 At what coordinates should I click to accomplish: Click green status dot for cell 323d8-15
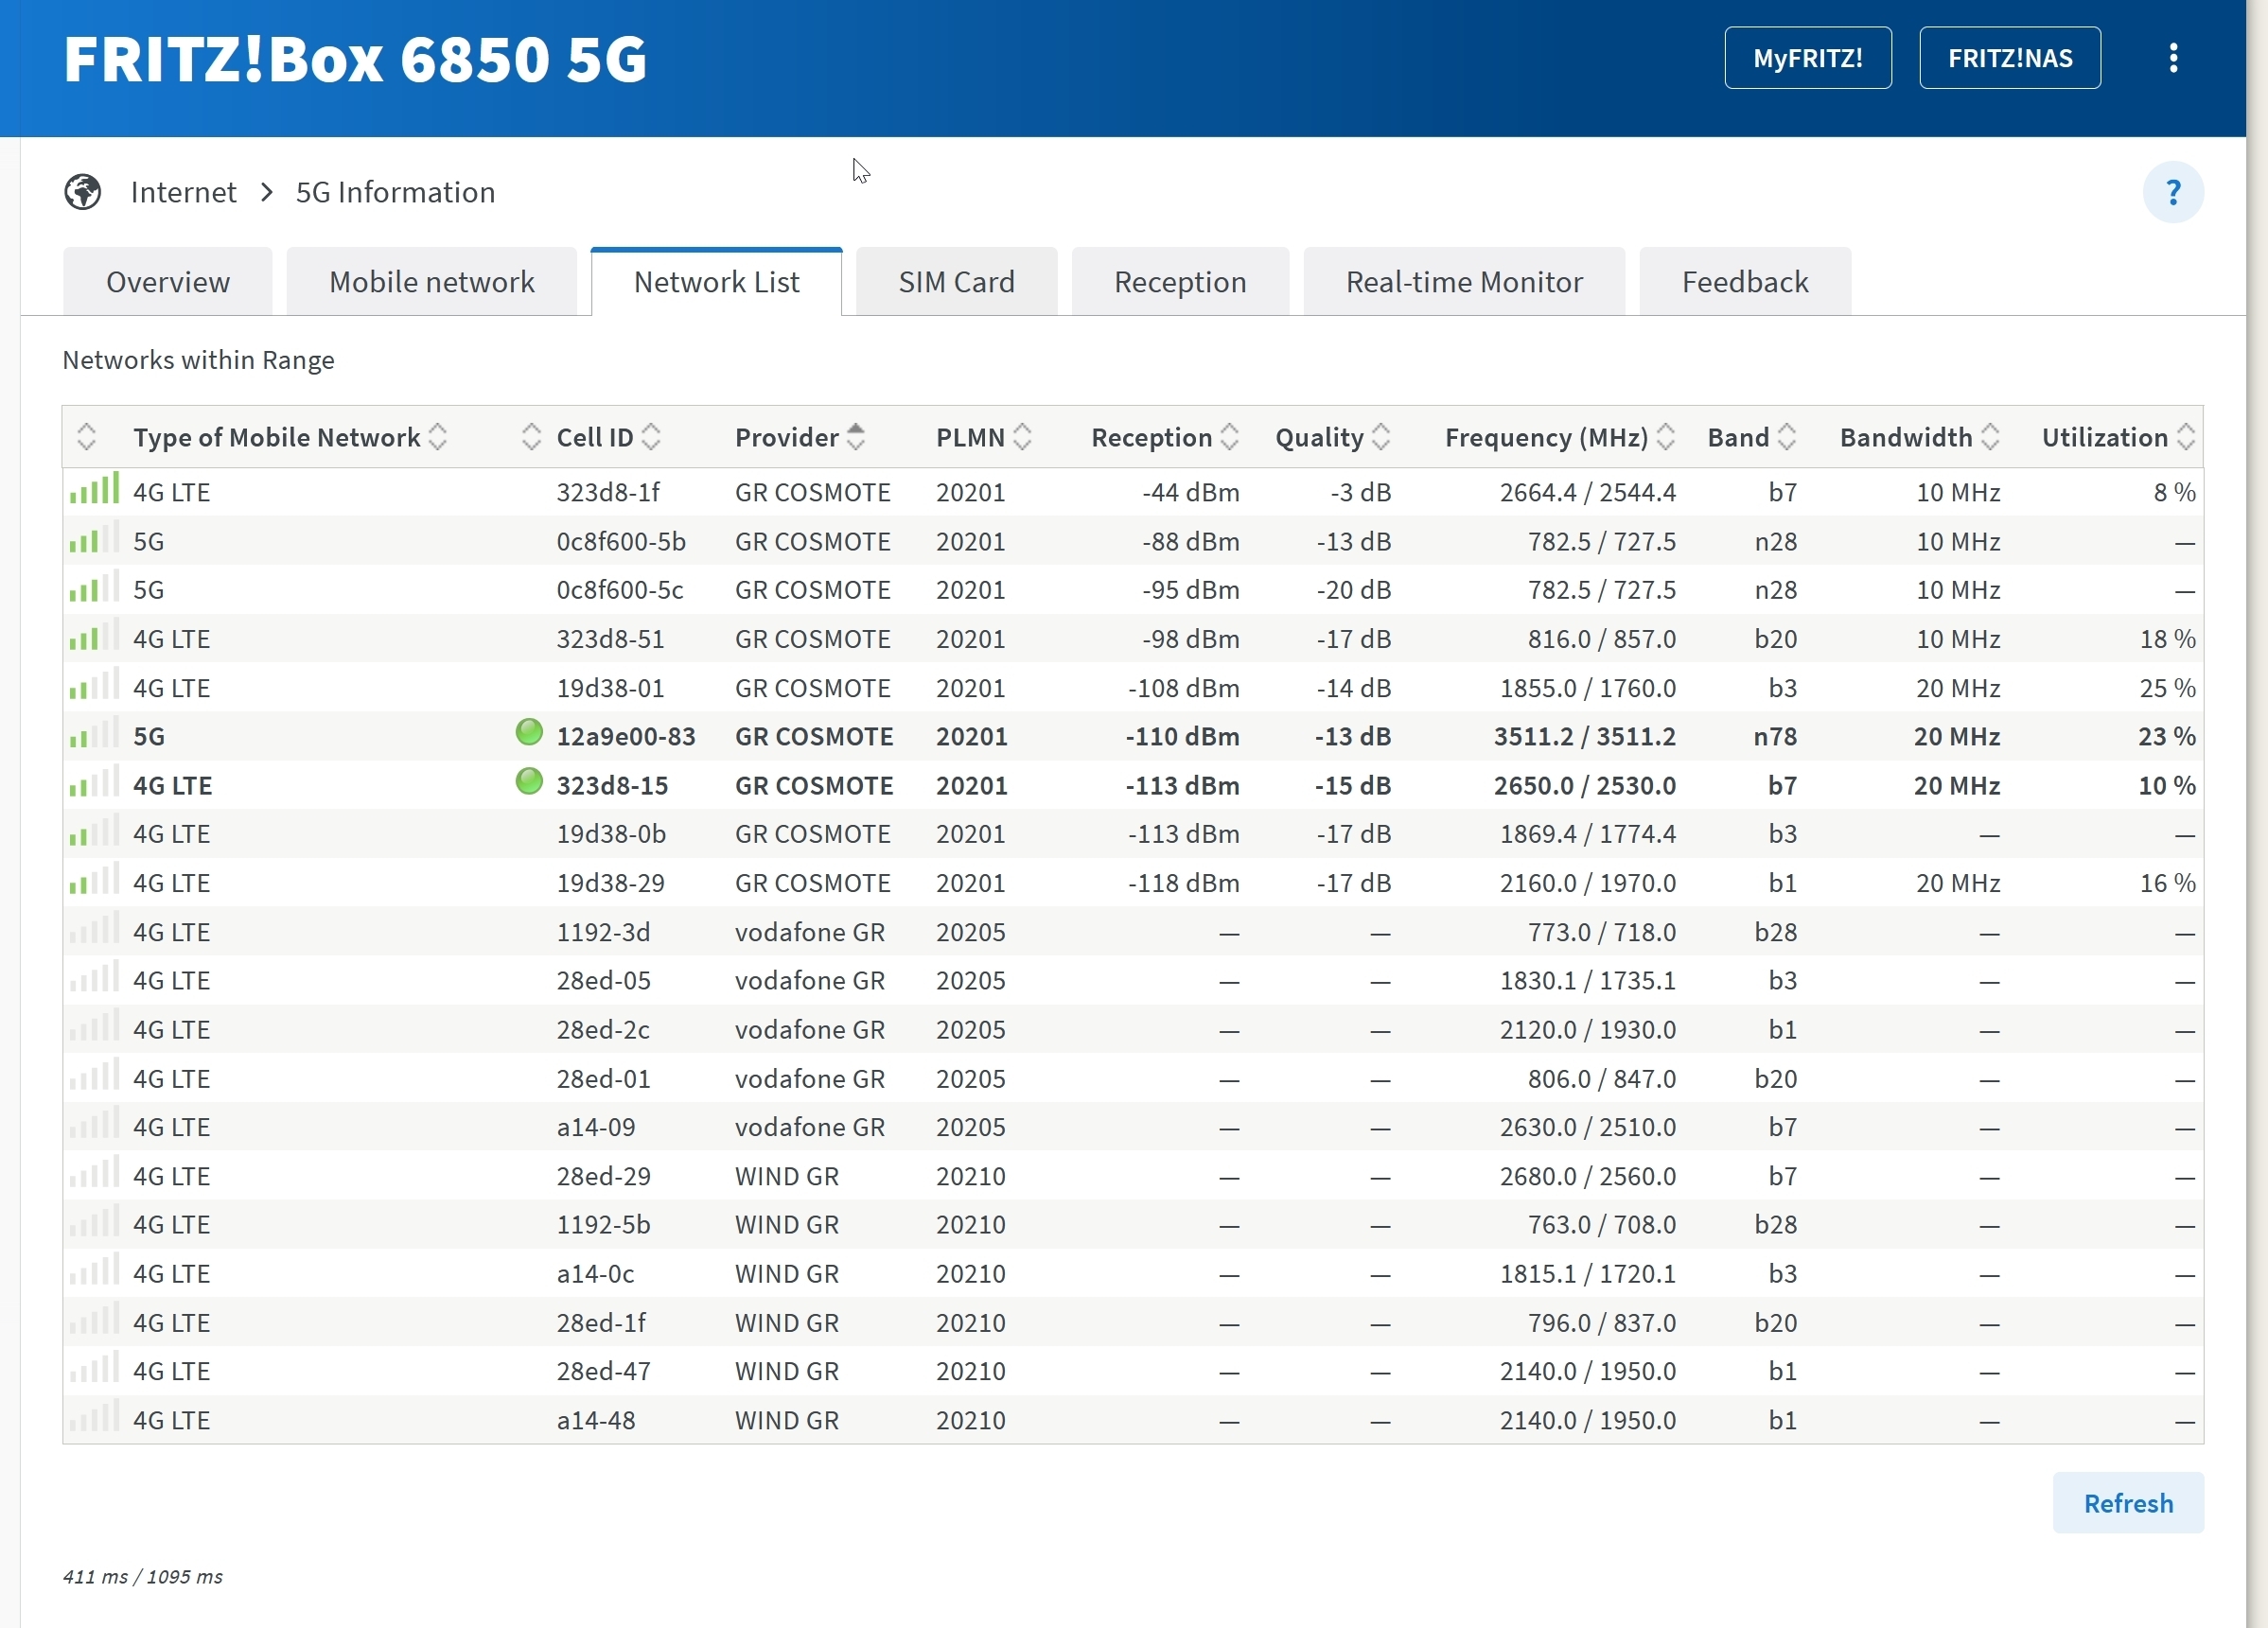tap(529, 782)
